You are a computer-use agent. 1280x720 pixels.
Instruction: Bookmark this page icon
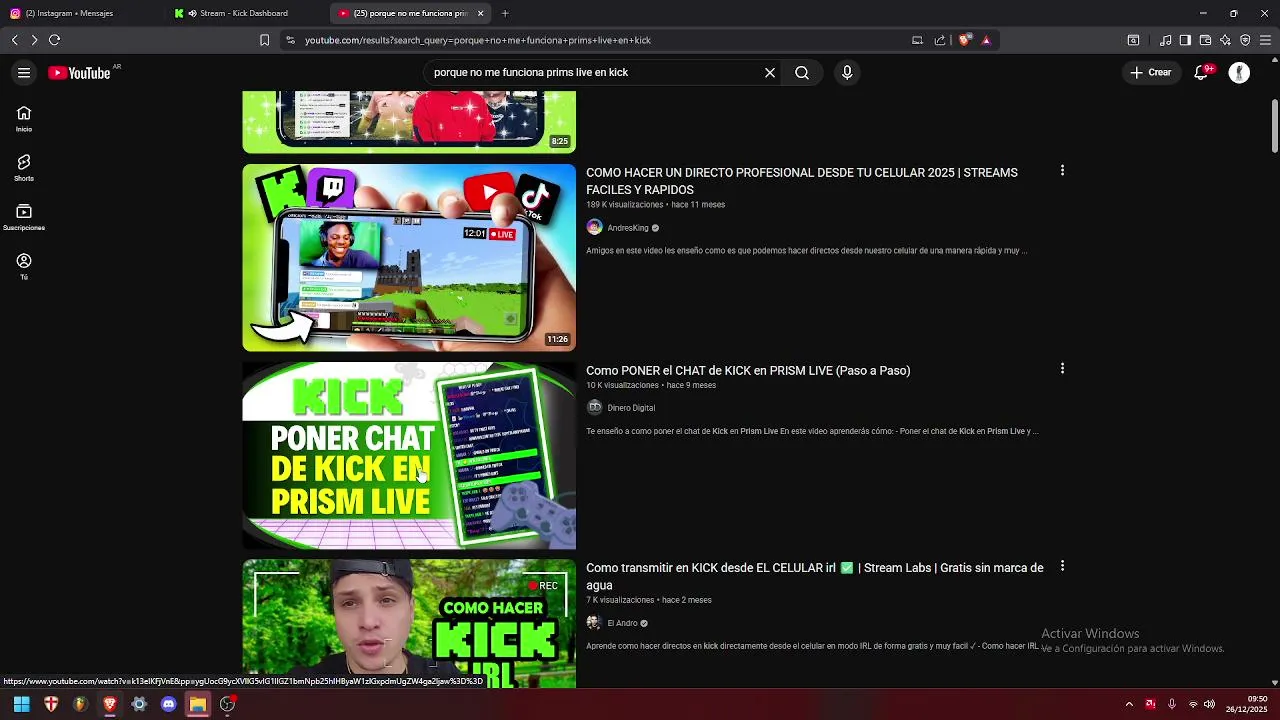coord(264,40)
